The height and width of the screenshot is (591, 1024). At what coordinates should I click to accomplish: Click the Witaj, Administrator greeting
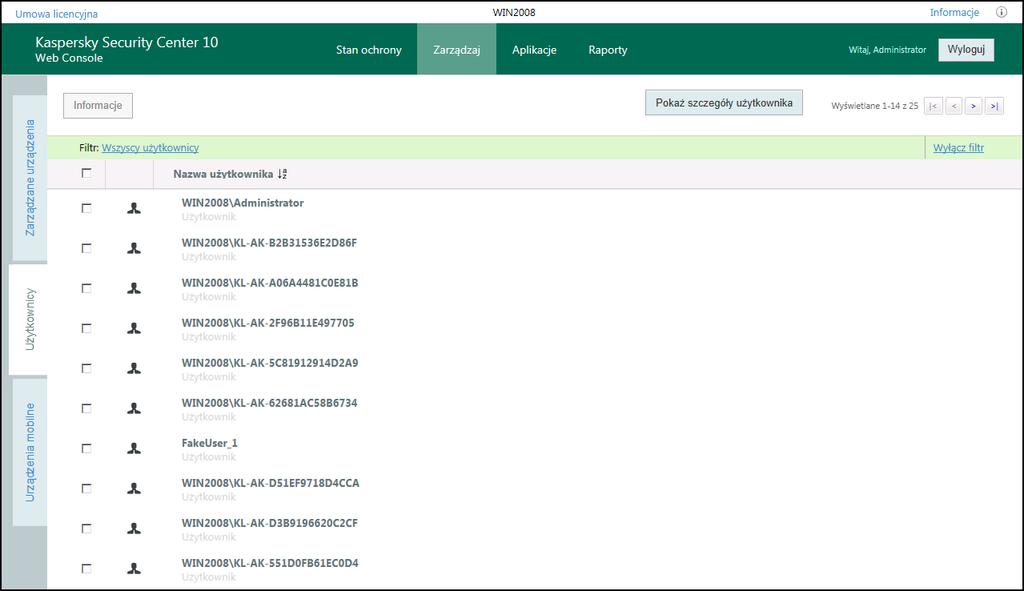887,50
